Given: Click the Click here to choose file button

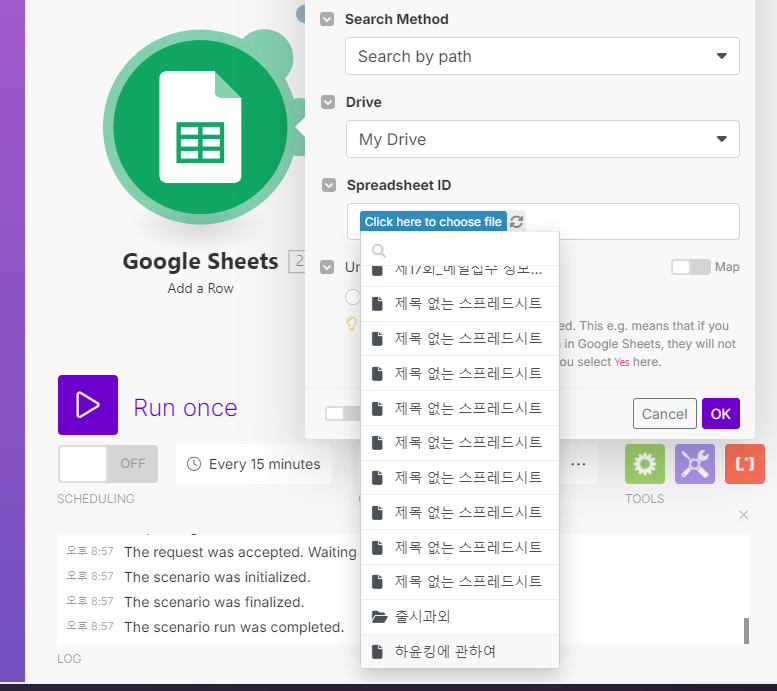Looking at the screenshot, I should [x=433, y=222].
